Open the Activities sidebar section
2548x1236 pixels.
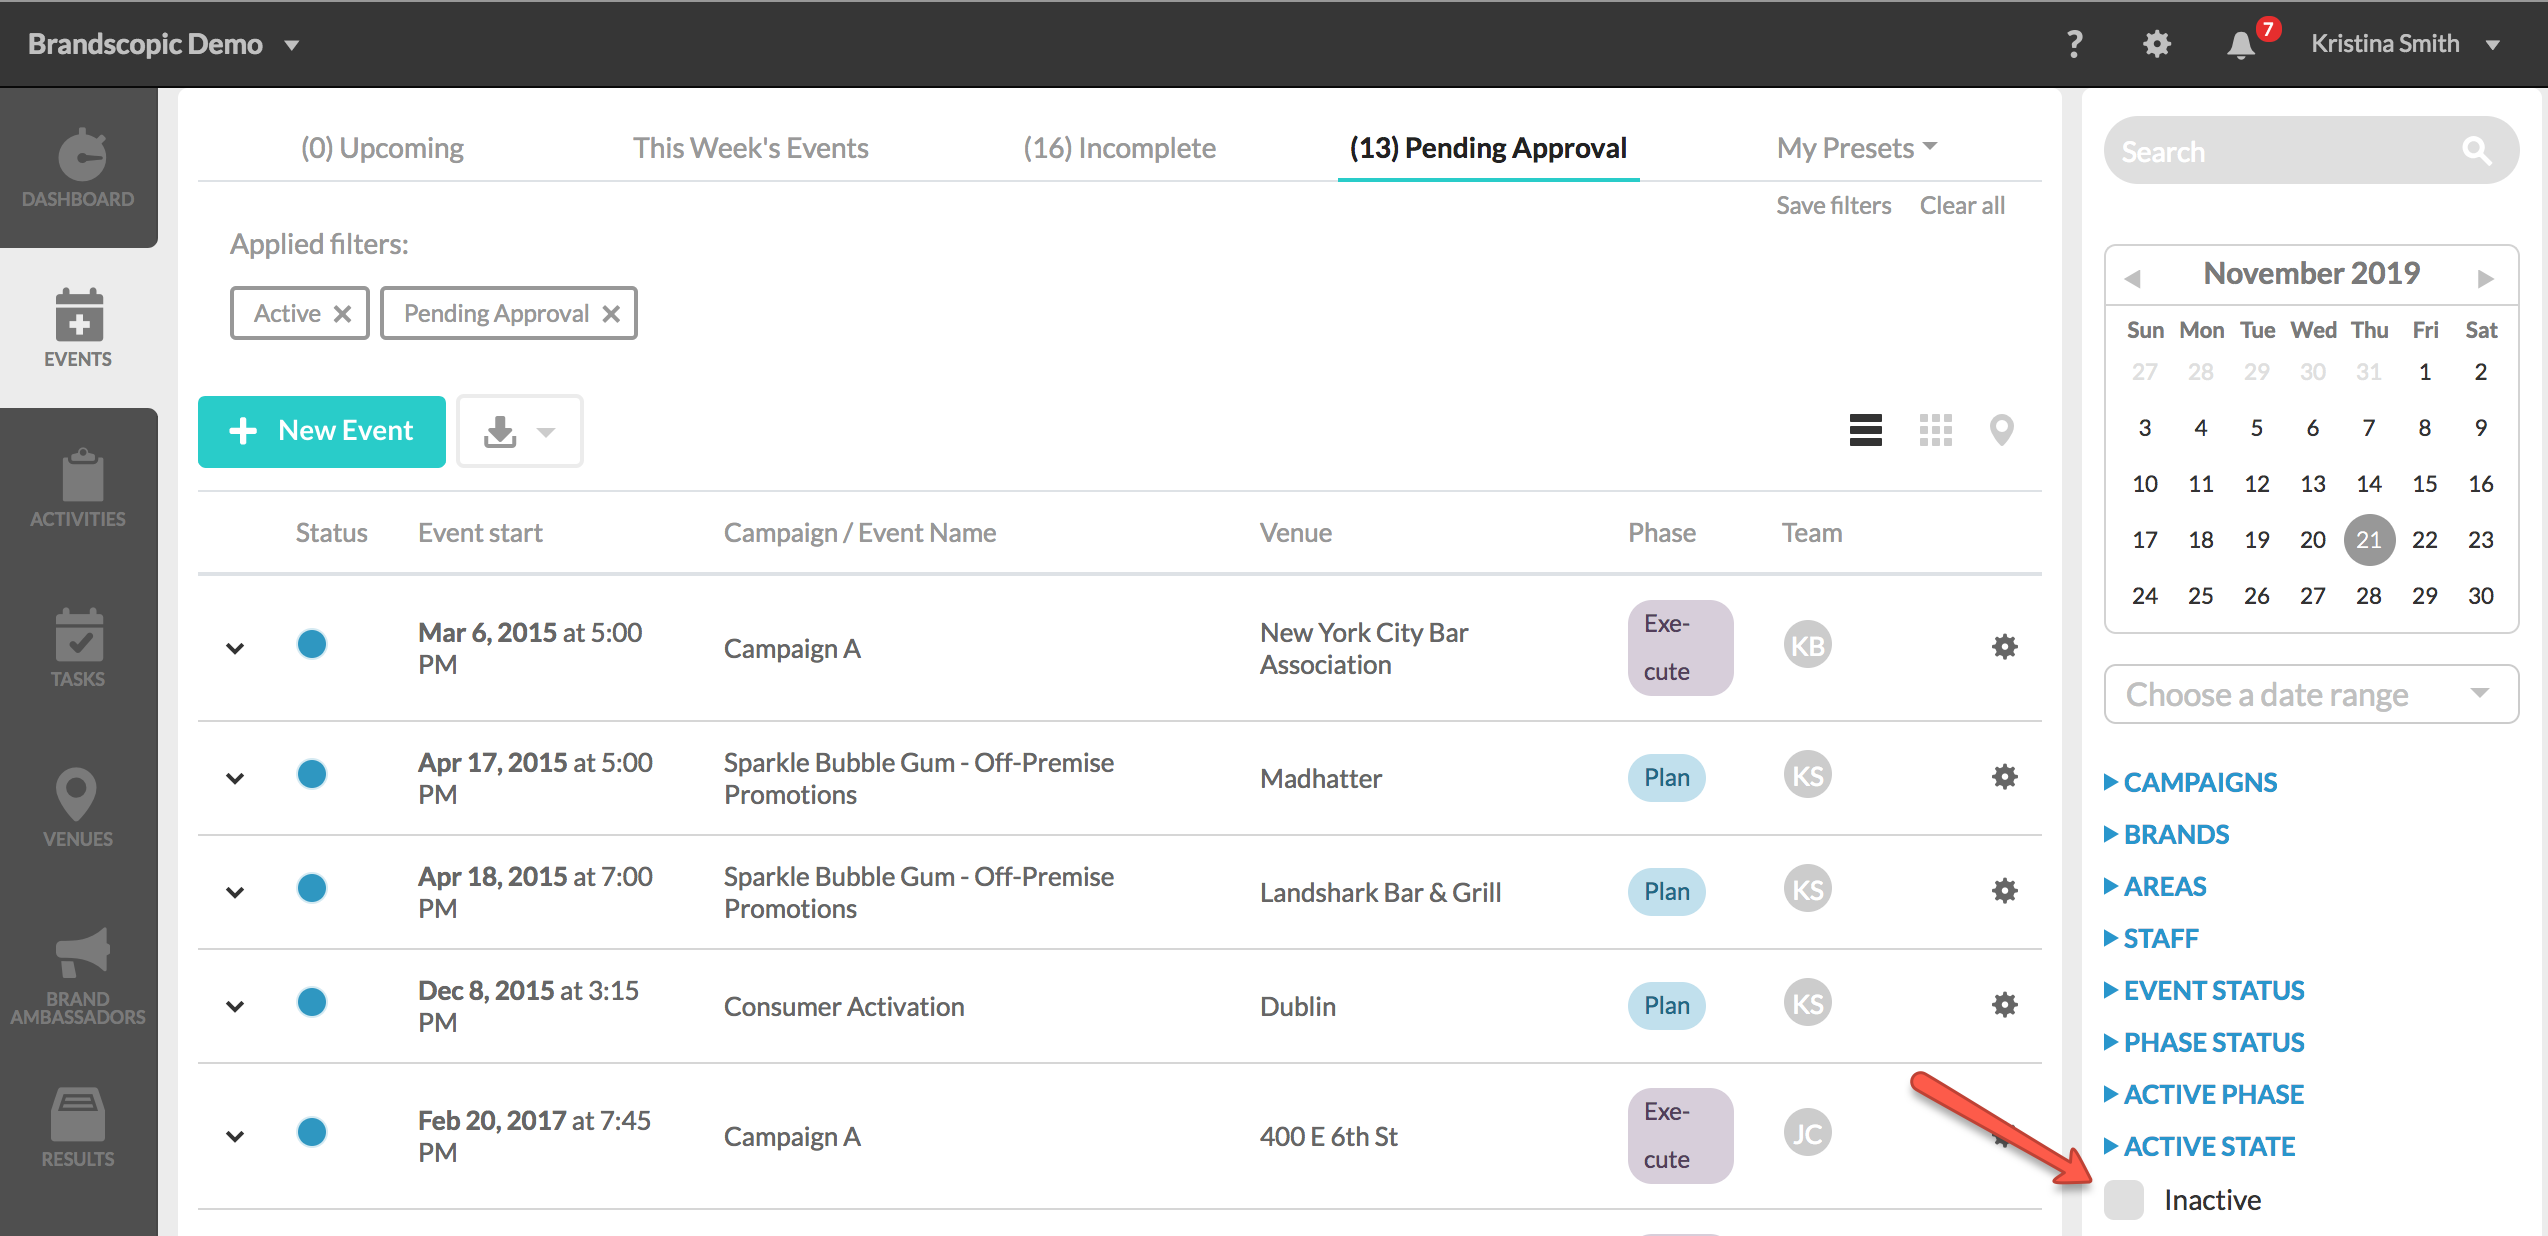pyautogui.click(x=78, y=488)
